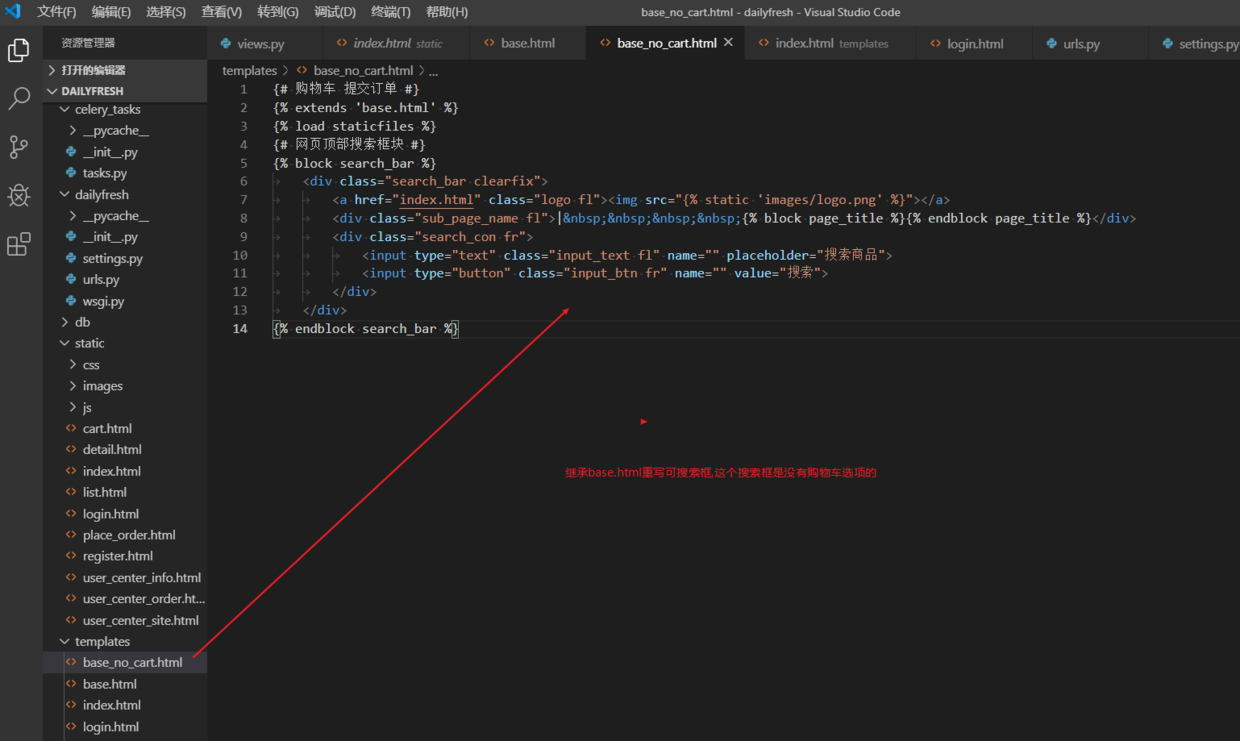Viewport: 1240px width, 741px height.
Task: Open the 调试(D) menu
Action: click(335, 12)
